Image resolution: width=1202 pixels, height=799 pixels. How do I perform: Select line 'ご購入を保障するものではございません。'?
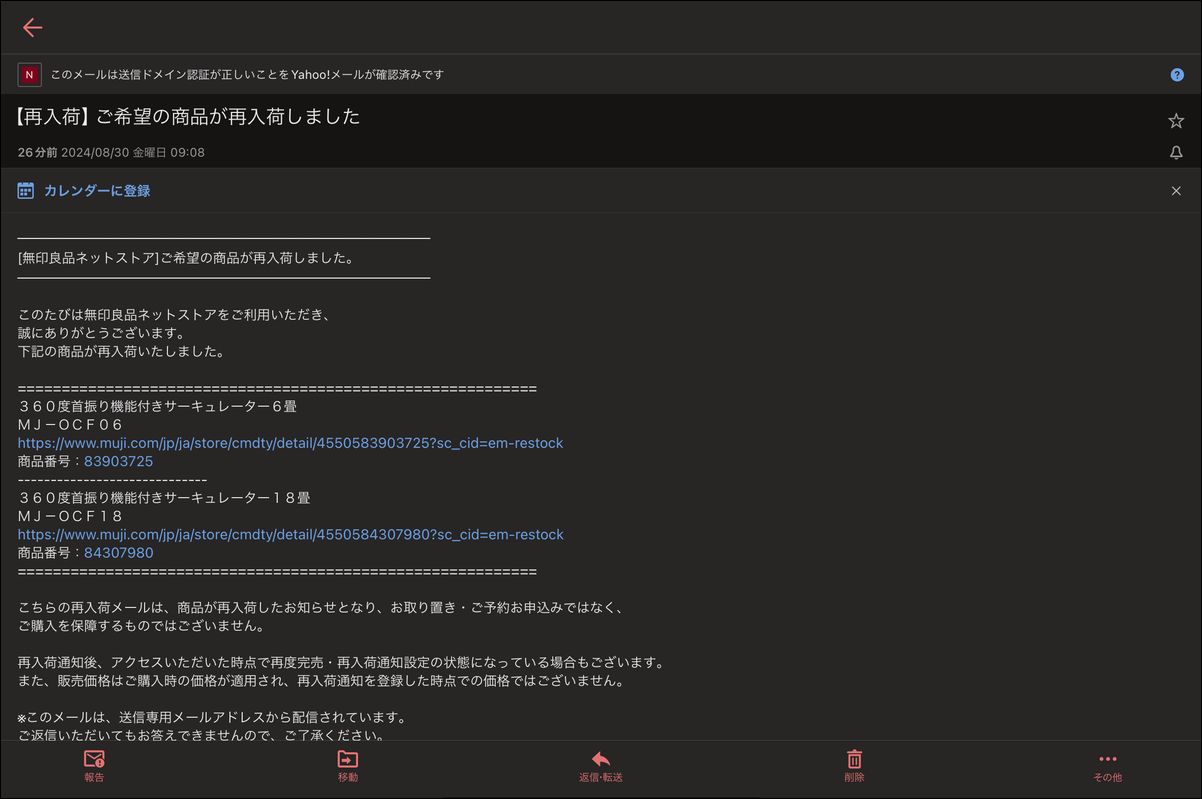[141, 626]
